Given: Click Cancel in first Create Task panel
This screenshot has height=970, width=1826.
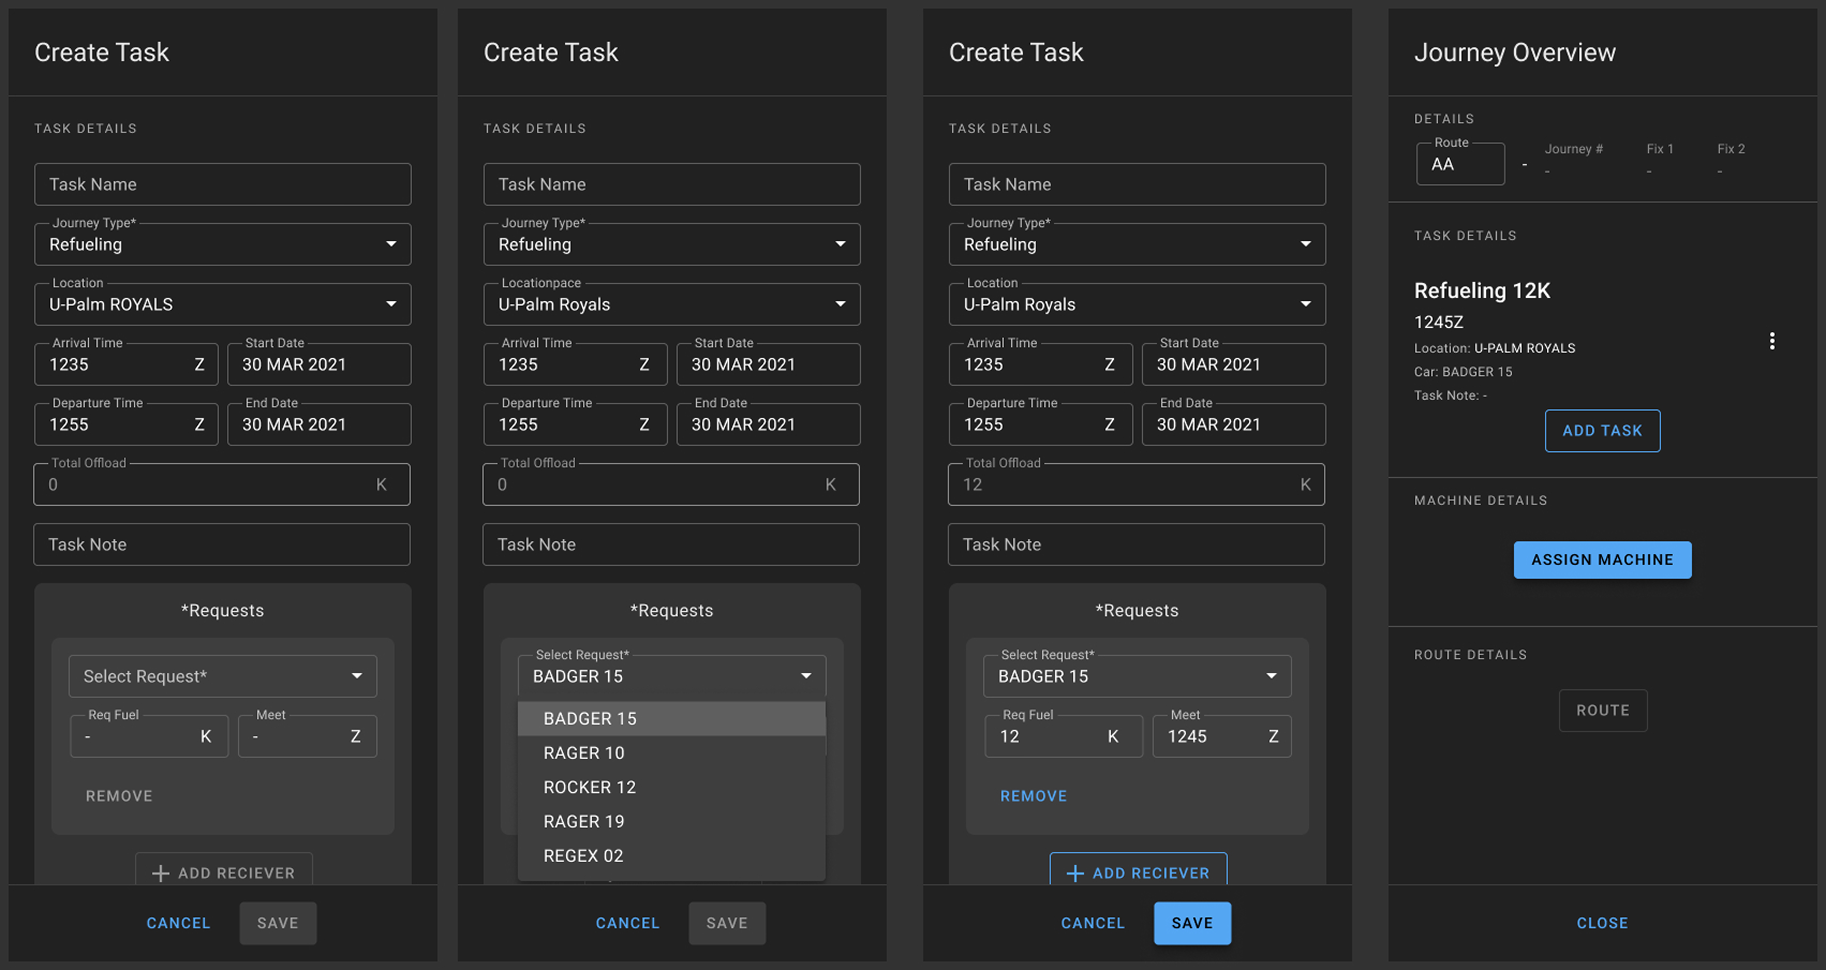Looking at the screenshot, I should (178, 923).
